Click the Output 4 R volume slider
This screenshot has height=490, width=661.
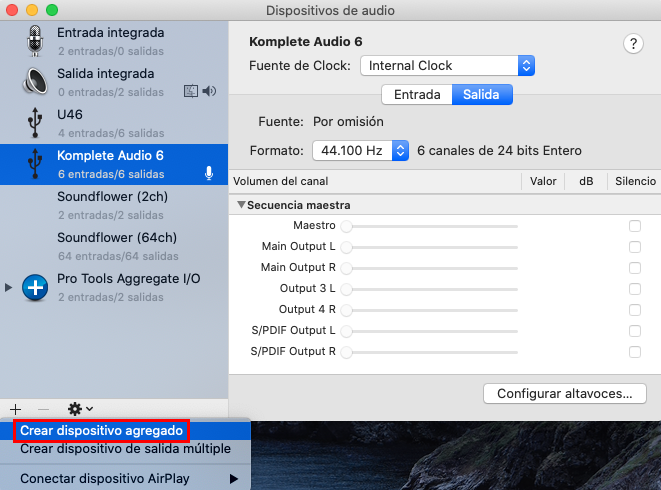[429, 310]
